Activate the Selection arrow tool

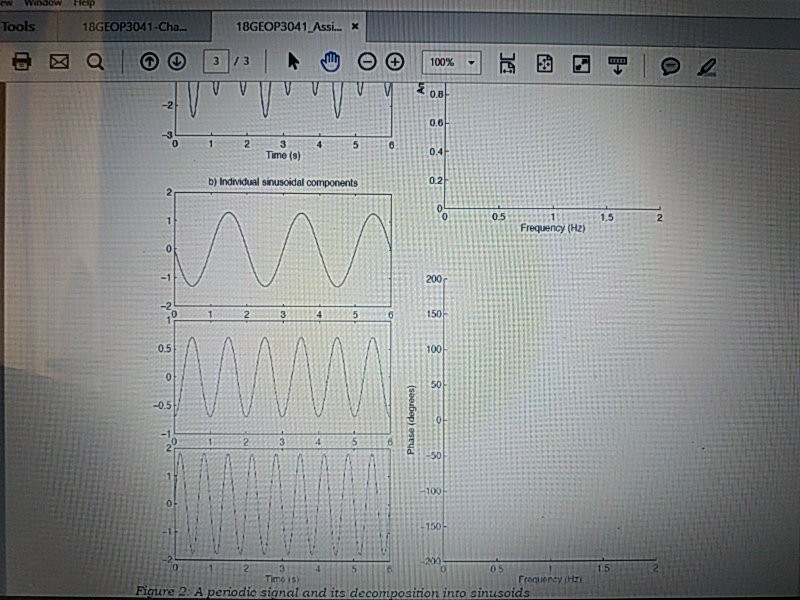(x=295, y=60)
